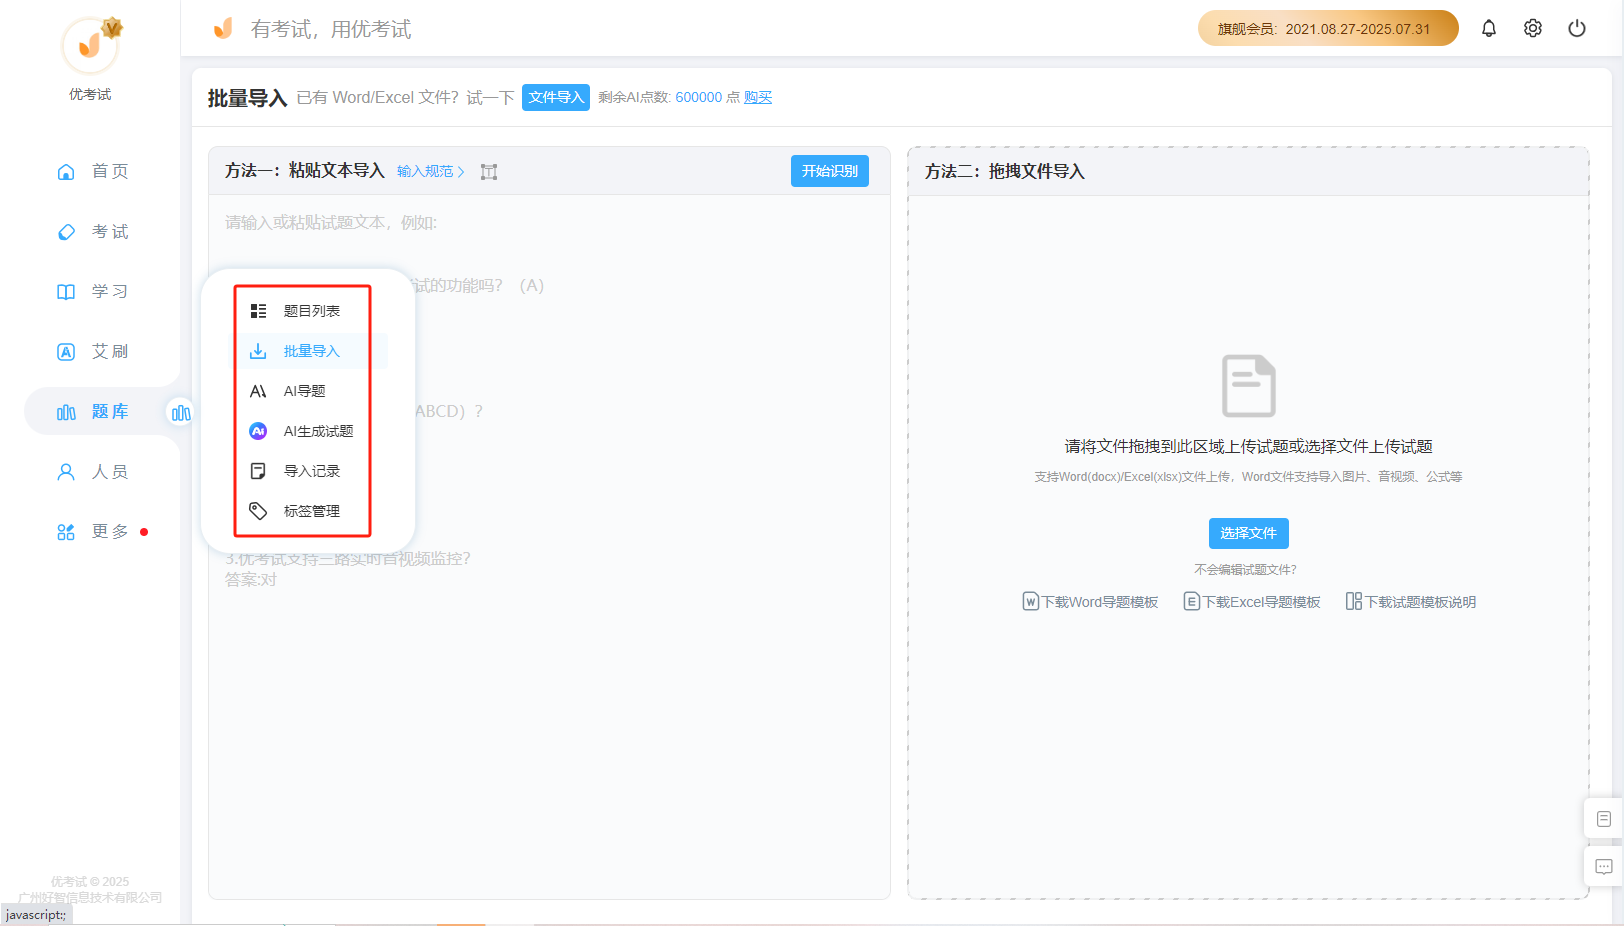
Task: Click the 600000 AI points value
Action: click(x=698, y=97)
